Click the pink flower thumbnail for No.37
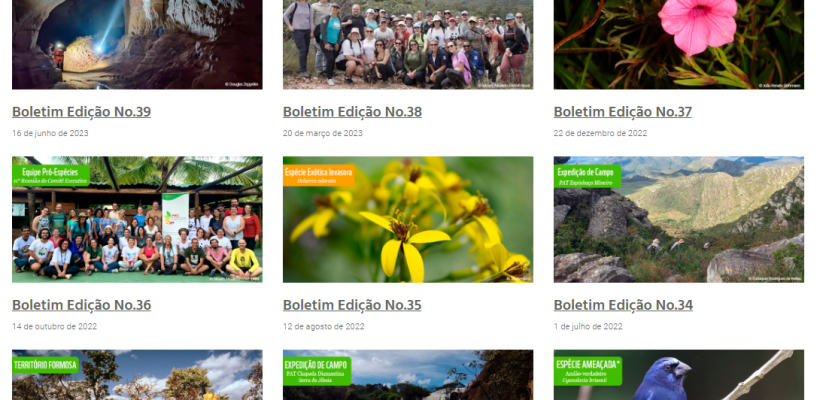 [679, 44]
